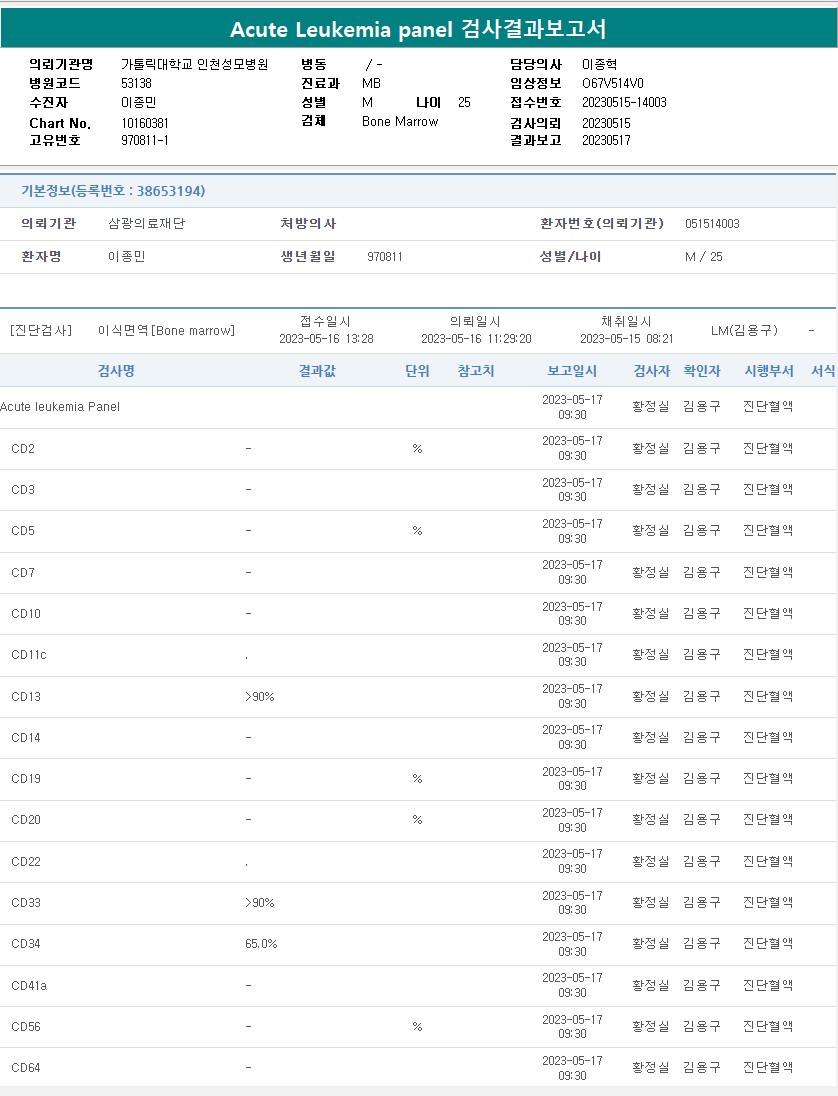The width and height of the screenshot is (838, 1096).
Task: Click the CD64 test name
Action: tap(26, 1068)
